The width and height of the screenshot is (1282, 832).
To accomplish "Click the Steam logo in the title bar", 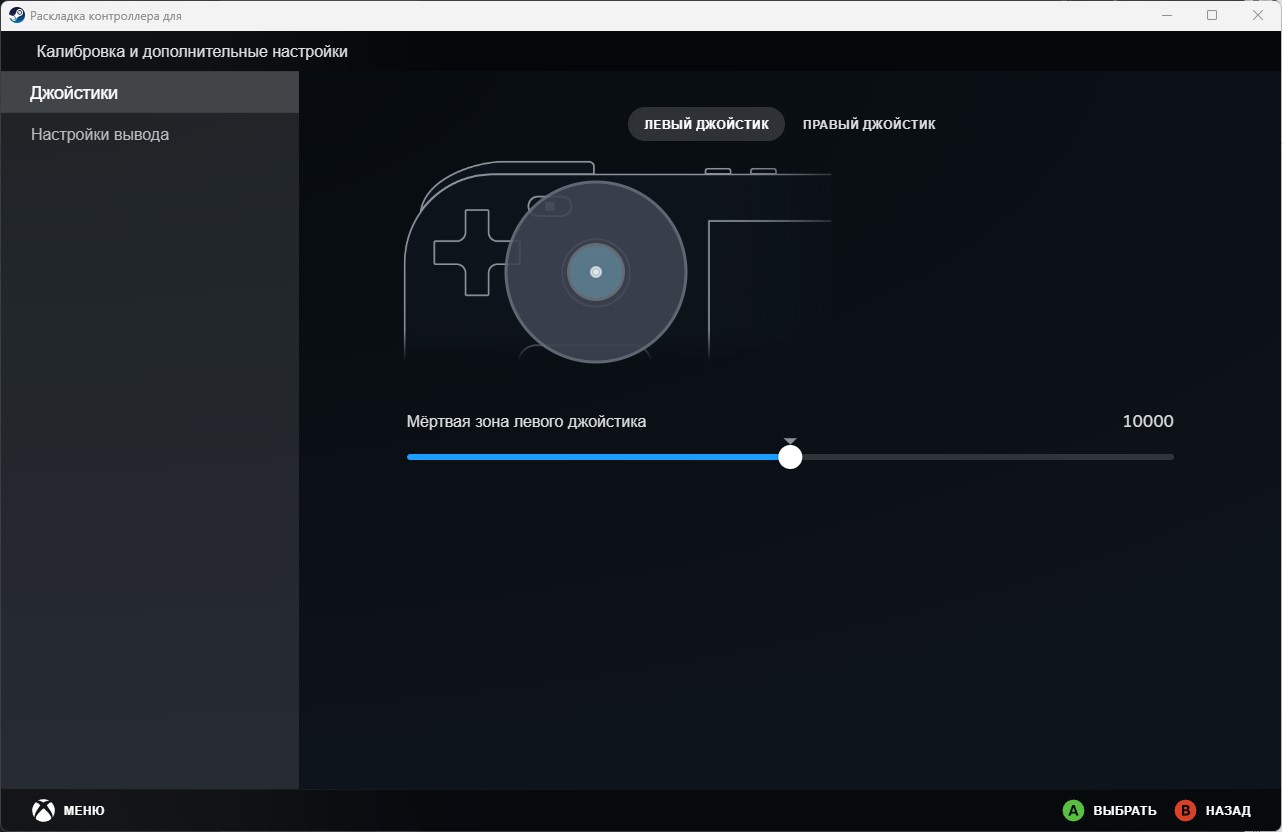I will click(17, 15).
